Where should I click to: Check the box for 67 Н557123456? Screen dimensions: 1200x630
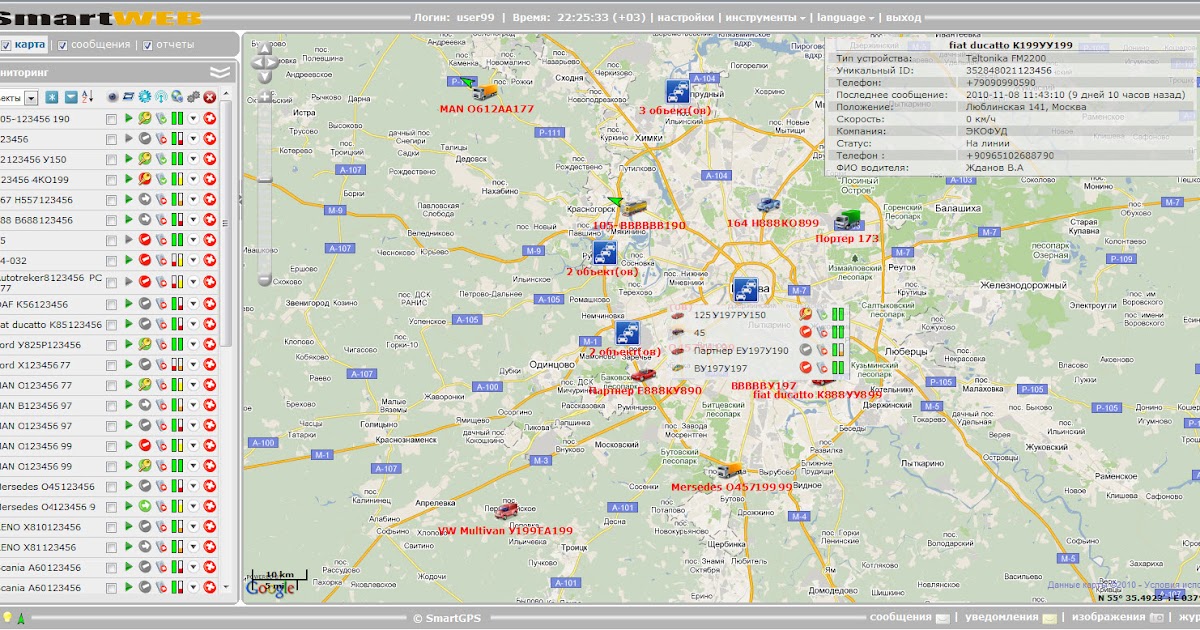click(111, 201)
